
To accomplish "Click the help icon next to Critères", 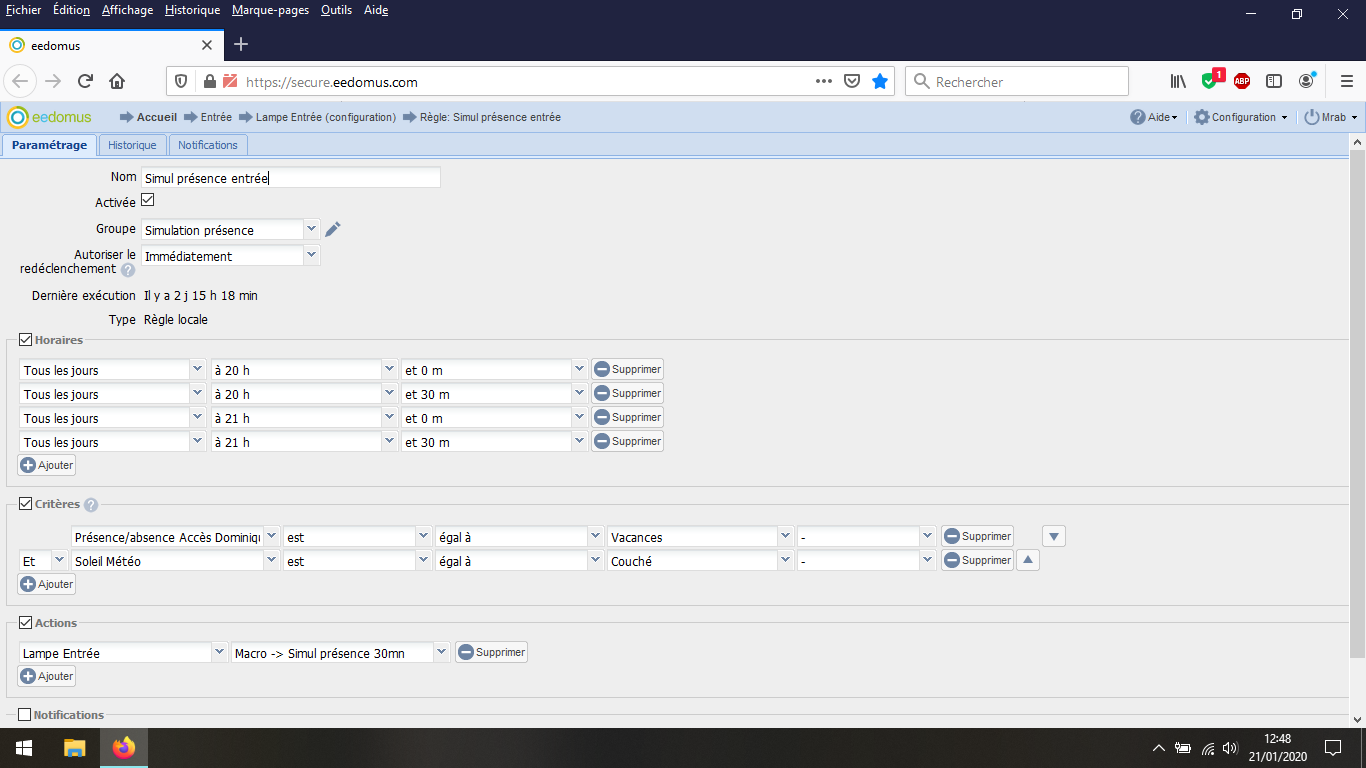I will 91,505.
